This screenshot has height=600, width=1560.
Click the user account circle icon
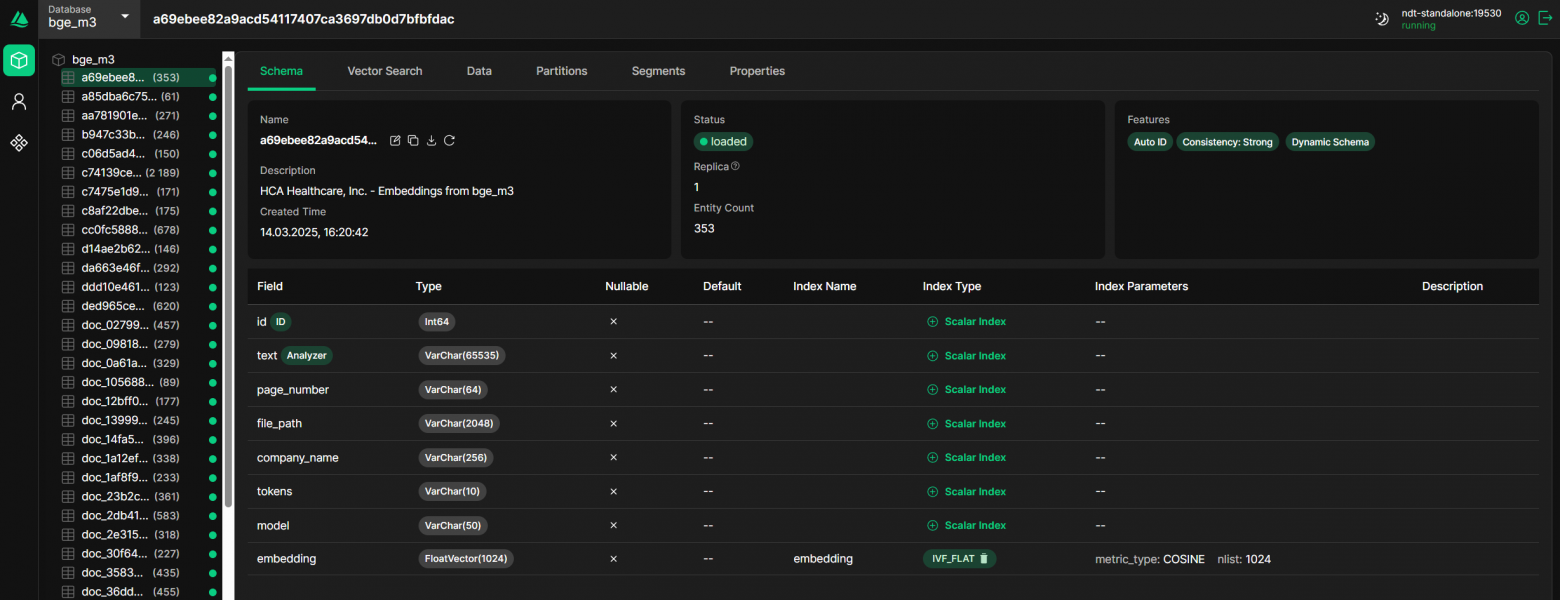click(1522, 18)
